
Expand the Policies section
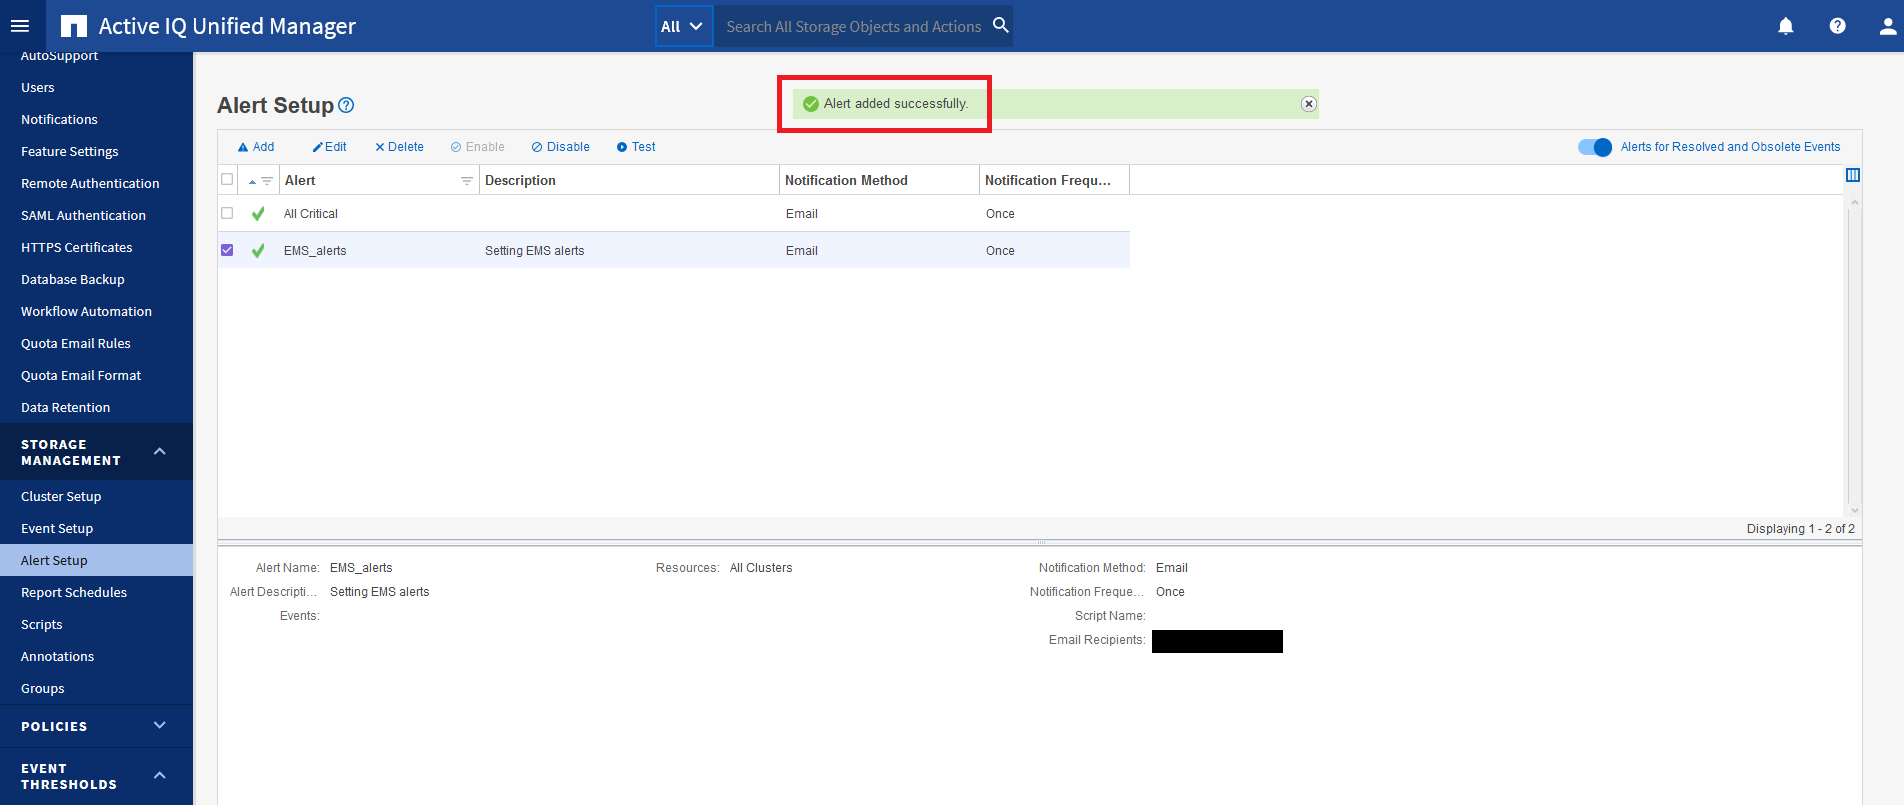coord(159,726)
